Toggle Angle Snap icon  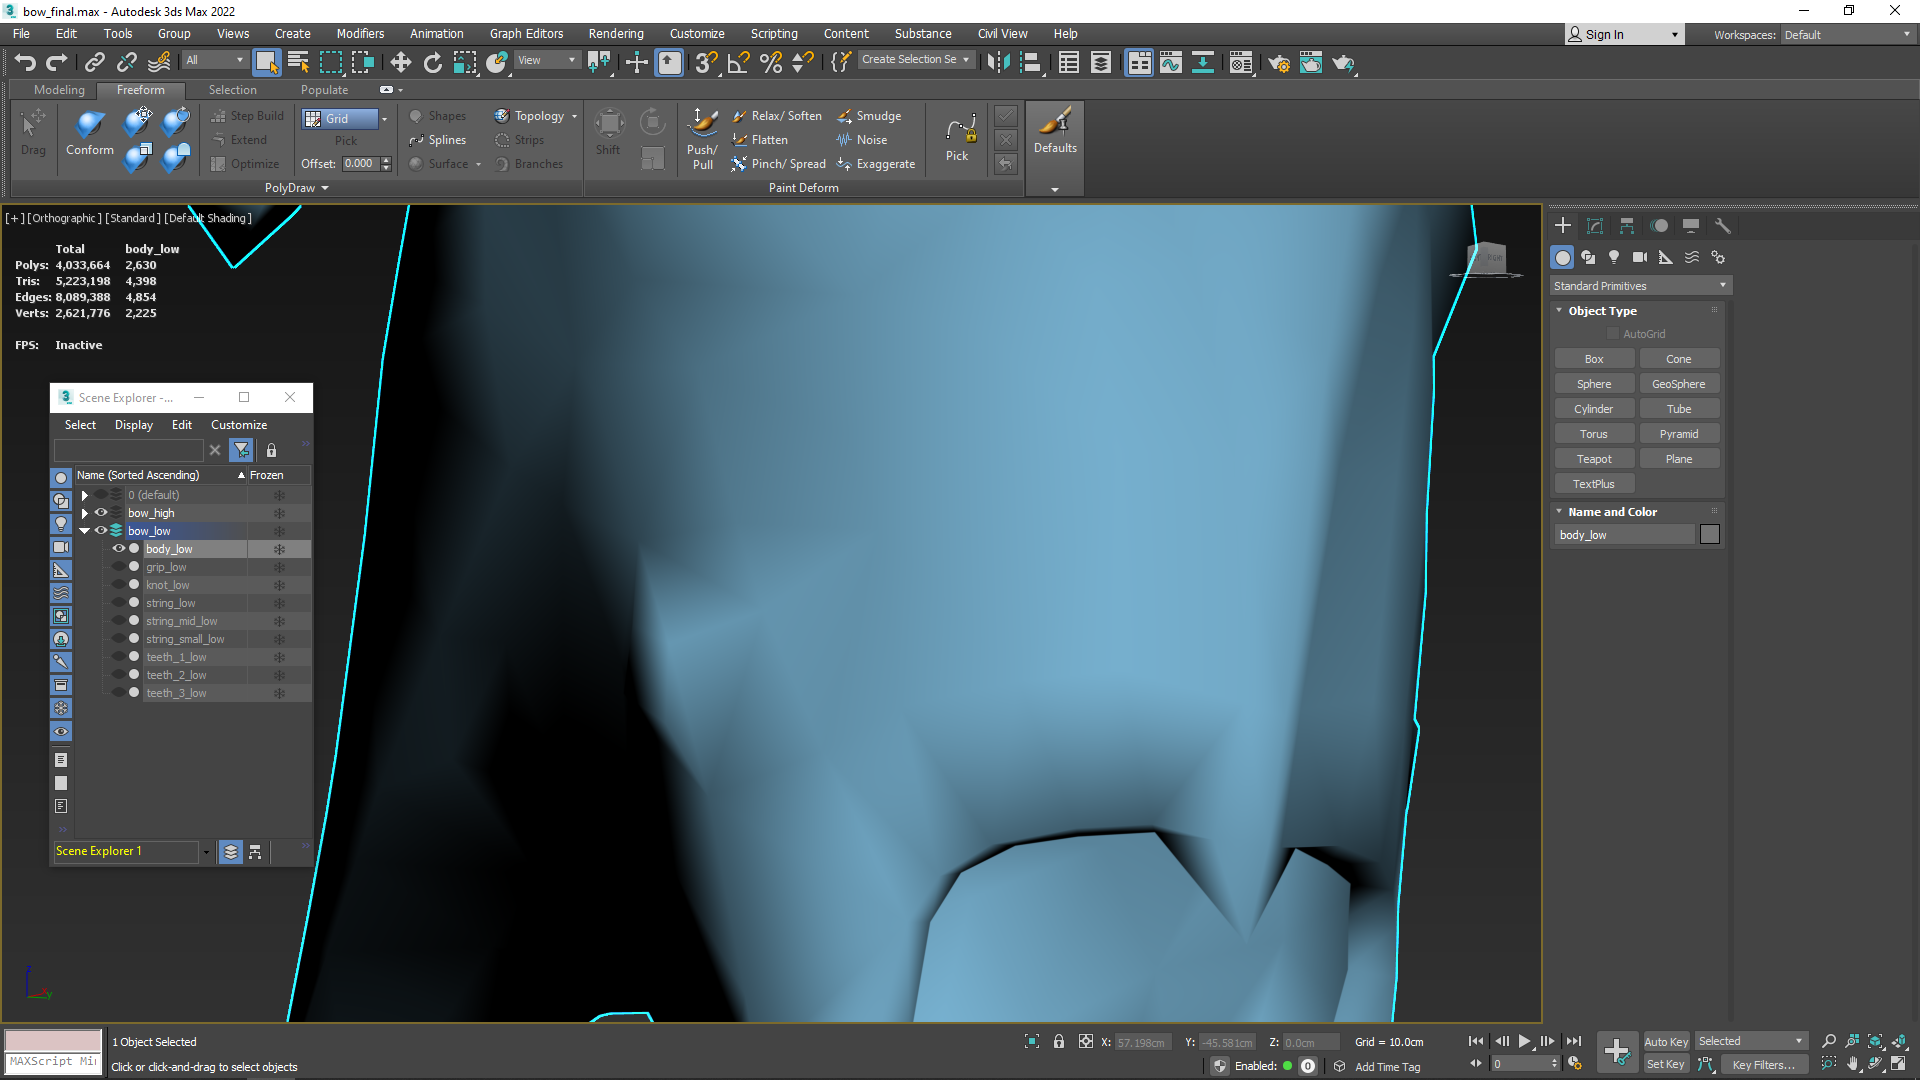[738, 62]
